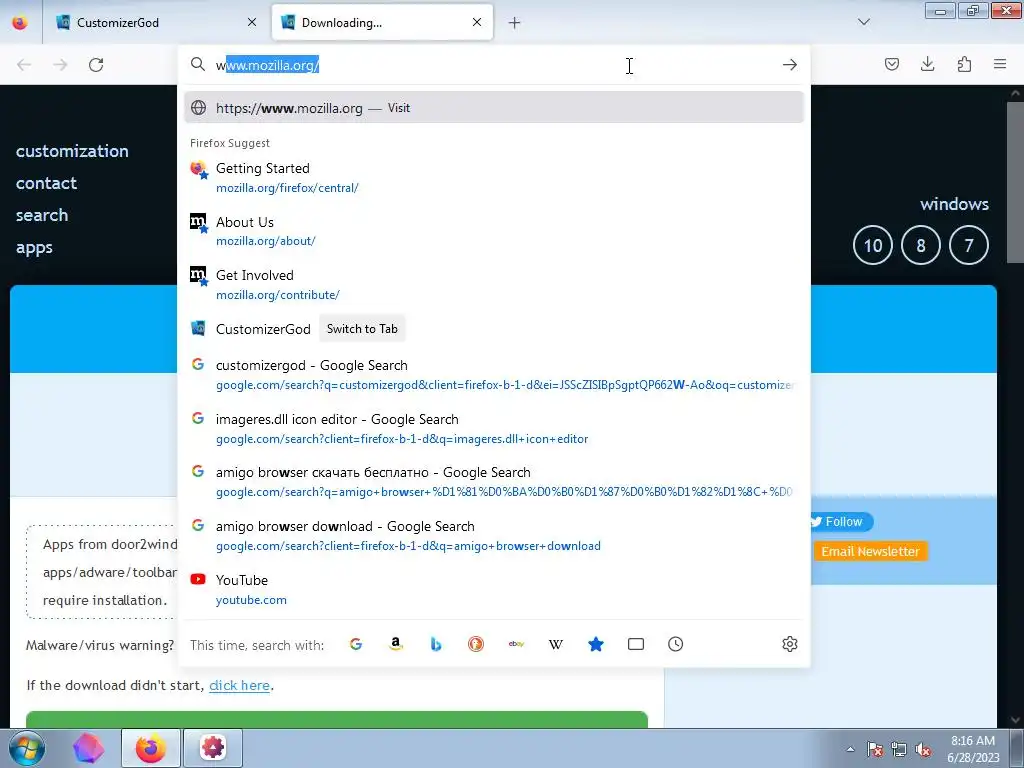This screenshot has width=1024, height=768.
Task: Search with Wikipedia this time
Action: point(556,644)
